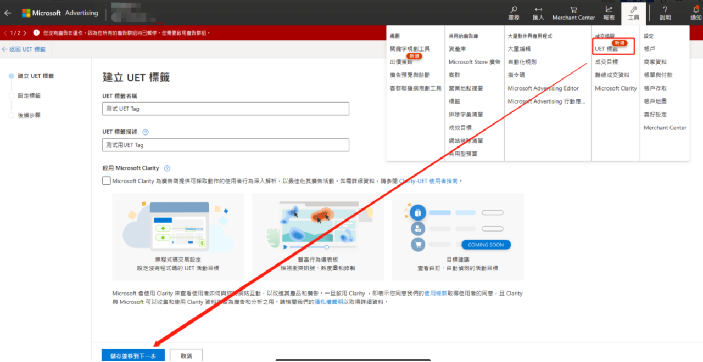Select step 建立 UET 標籤 in stepper
This screenshot has width=703, height=362.
(x=31, y=76)
